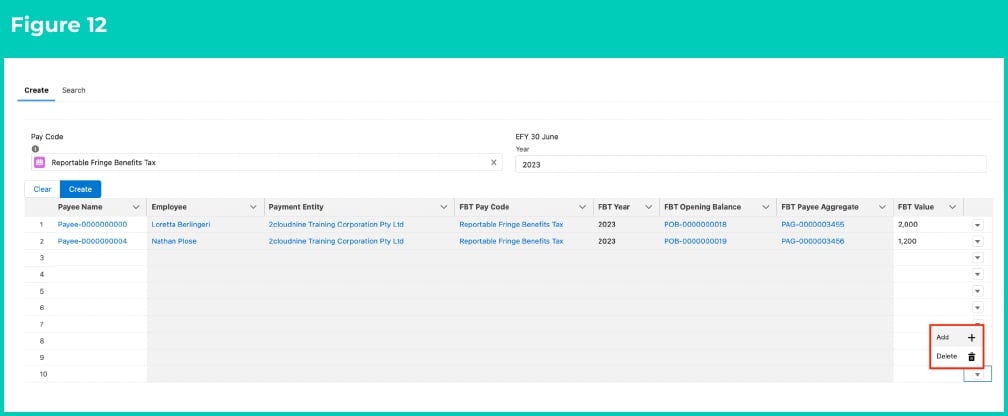Select the FBT Value cell 2,000

click(x=928, y=224)
